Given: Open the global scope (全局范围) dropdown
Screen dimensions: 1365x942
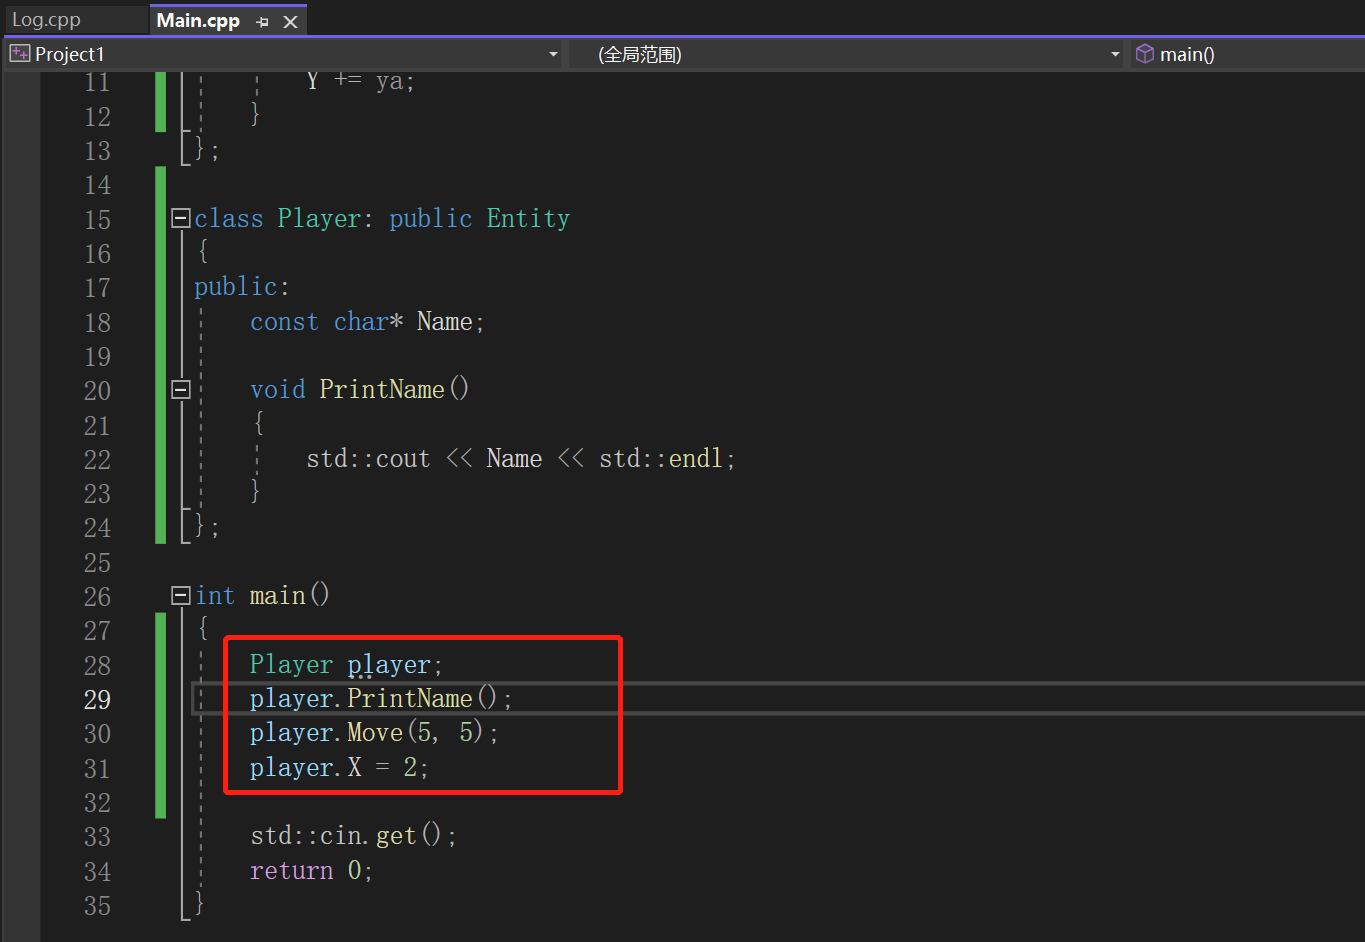Looking at the screenshot, I should pos(1115,54).
